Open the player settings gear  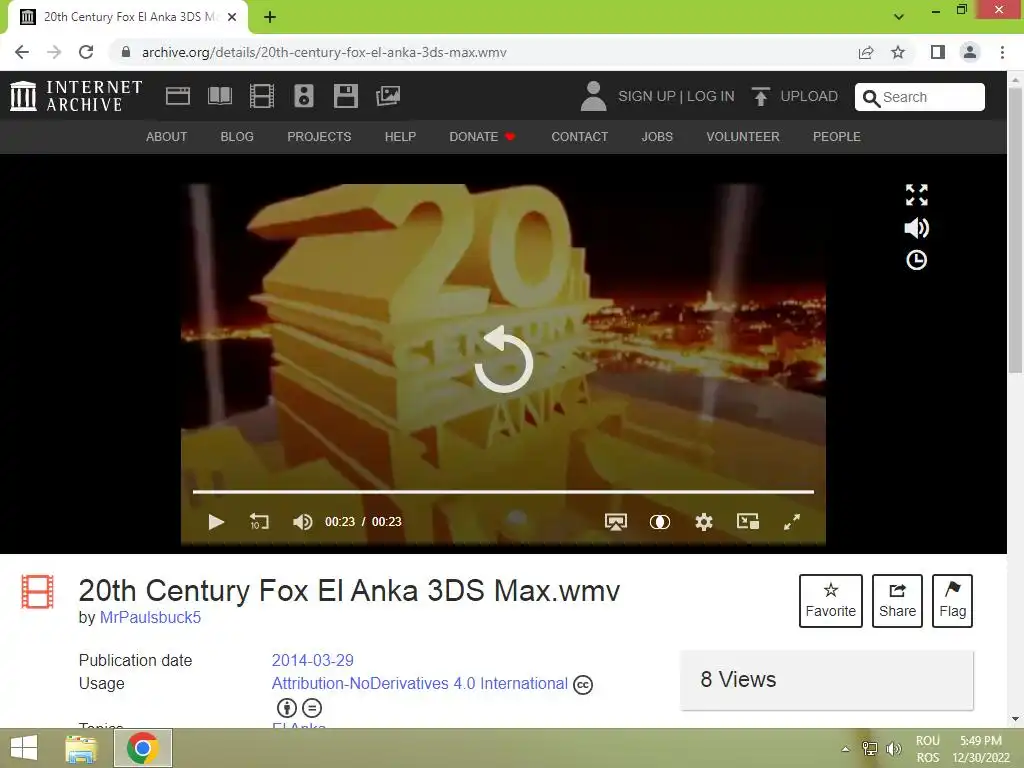pos(704,522)
